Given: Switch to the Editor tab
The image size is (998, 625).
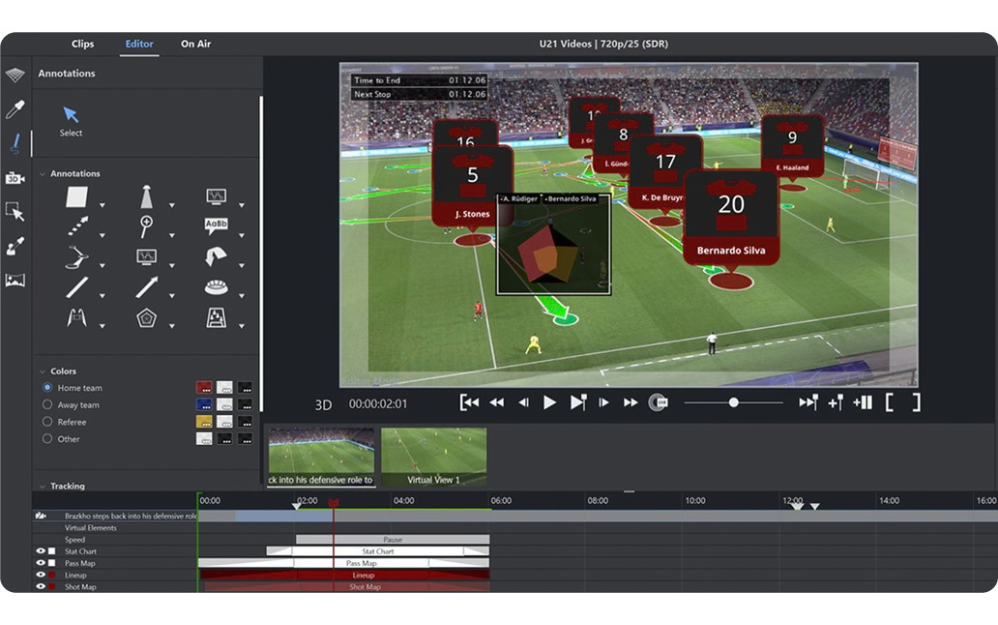Looking at the screenshot, I should coord(139,44).
